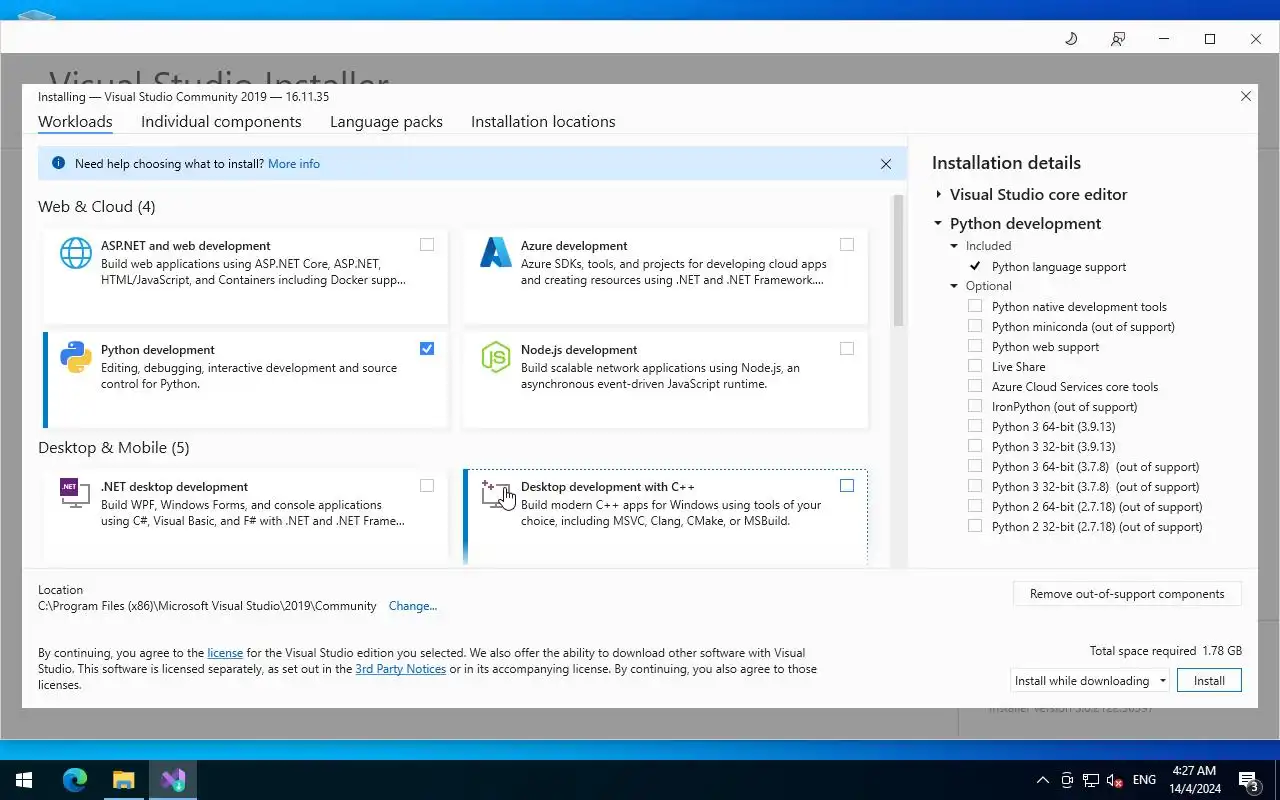Open Microsoft Edge from taskbar
The height and width of the screenshot is (800, 1280).
click(x=75, y=780)
